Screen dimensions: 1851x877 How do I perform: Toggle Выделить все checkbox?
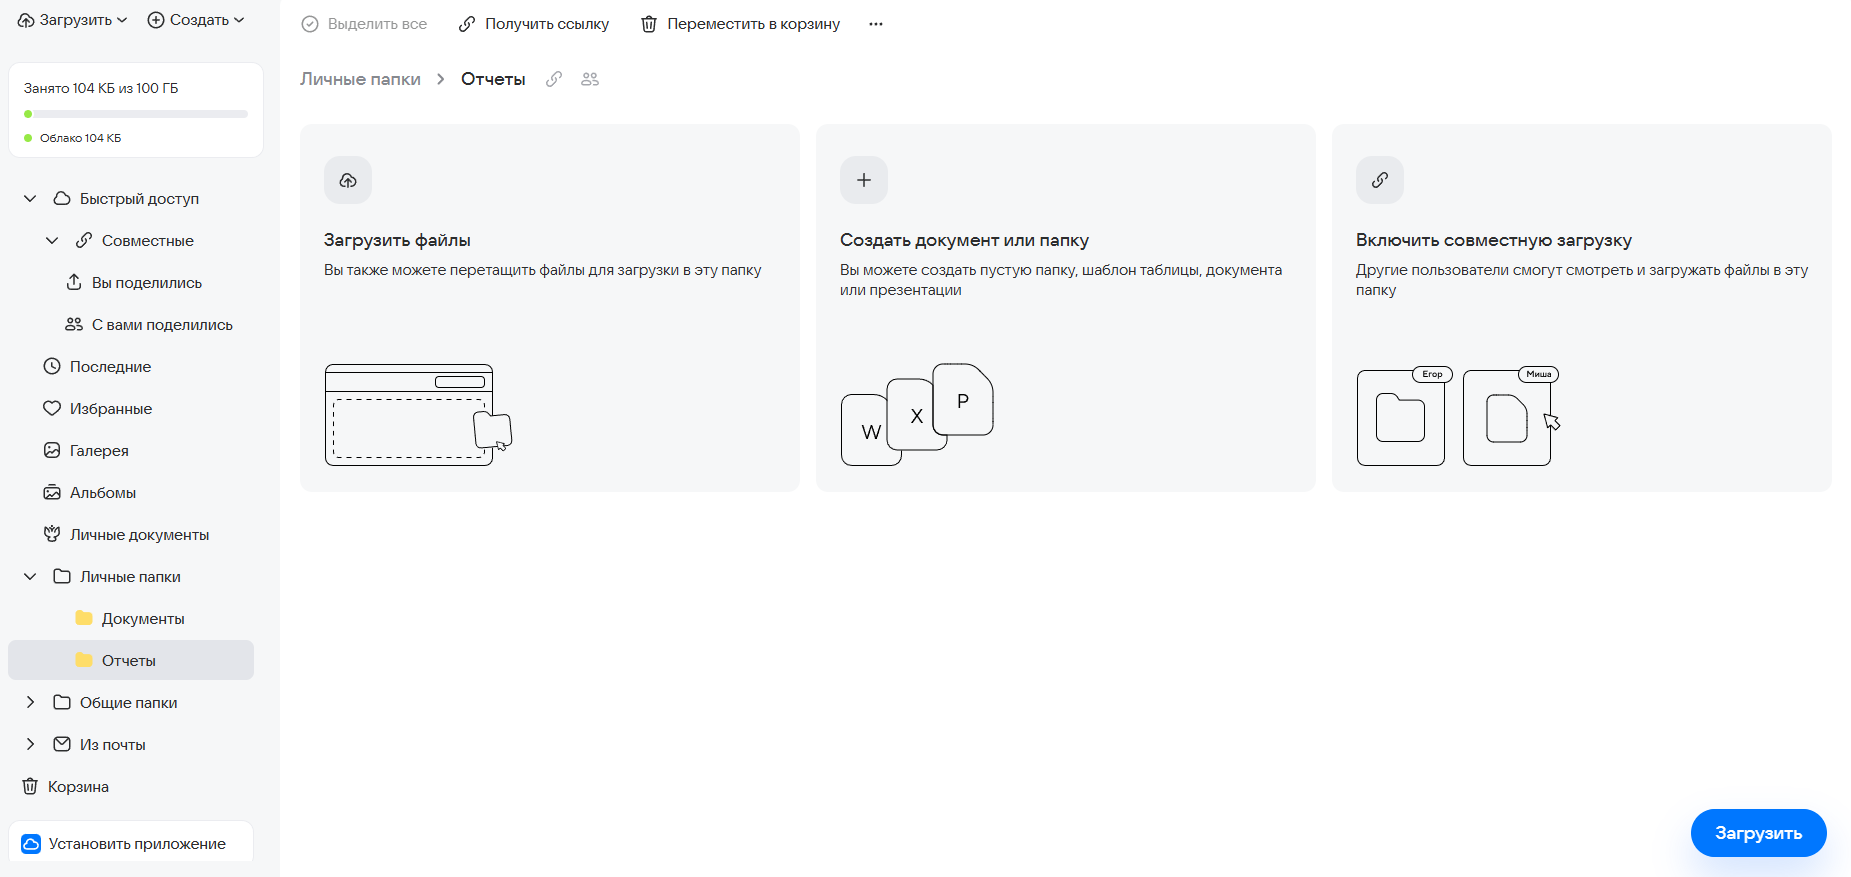311,24
